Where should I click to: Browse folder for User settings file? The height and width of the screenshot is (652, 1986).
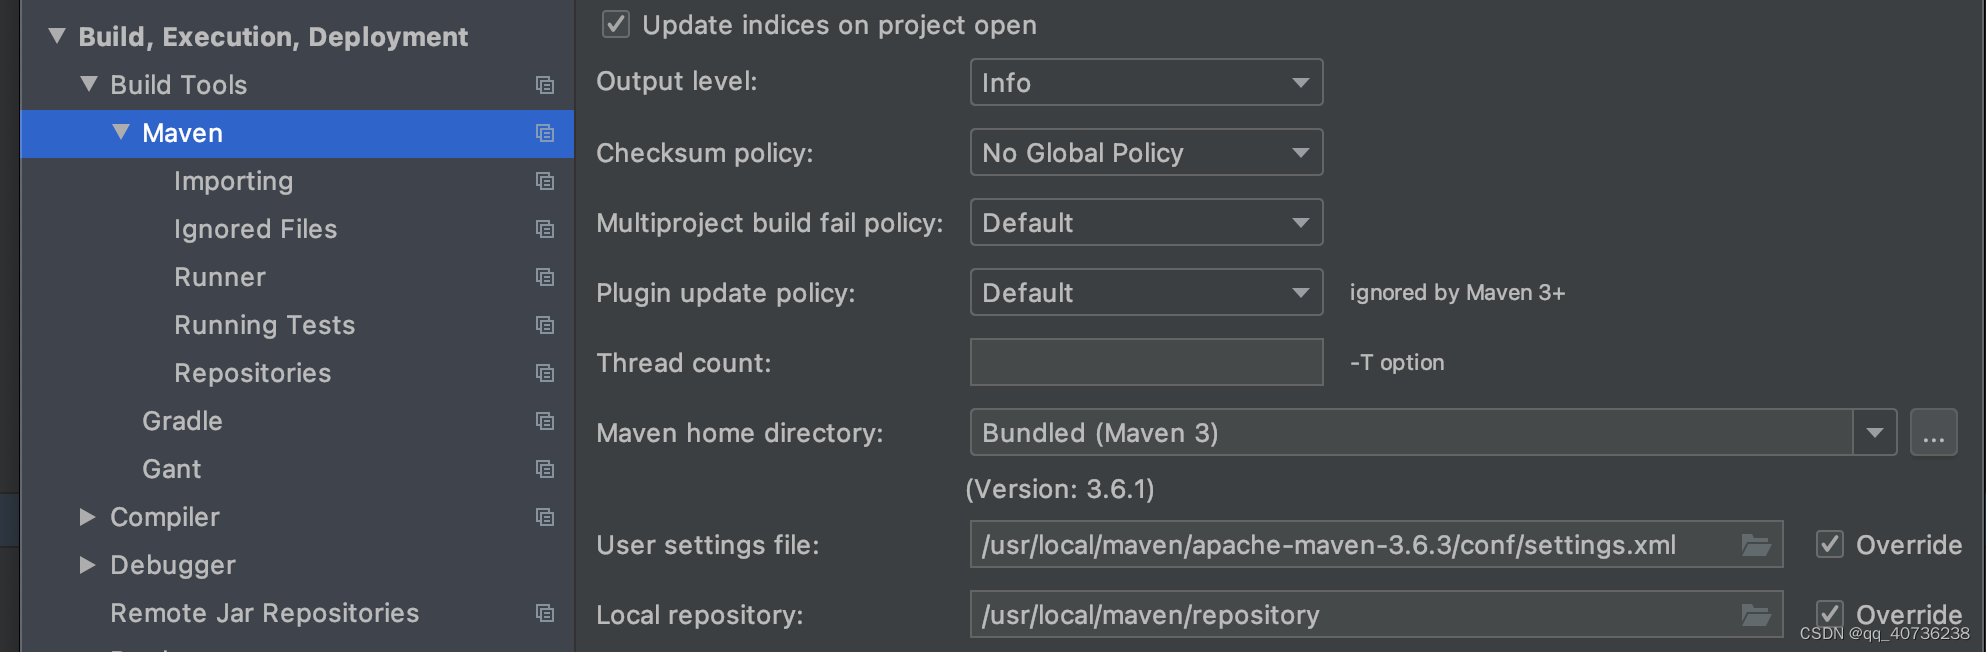click(1756, 545)
